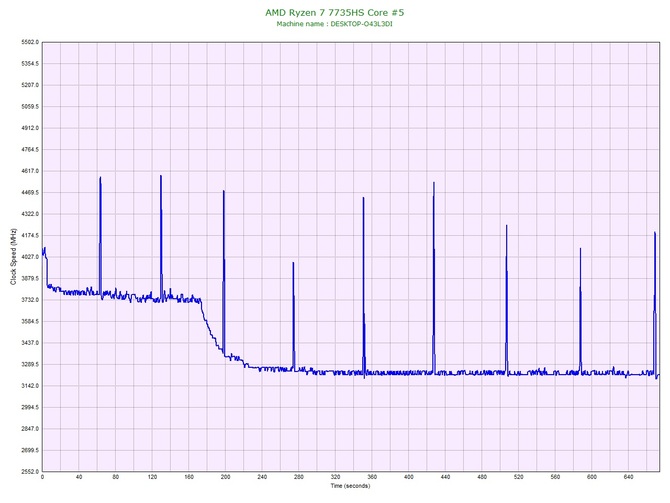Viewport: 670px width, 503px height.
Task: Click the '360' x-axis tick label
Action: (x=372, y=477)
